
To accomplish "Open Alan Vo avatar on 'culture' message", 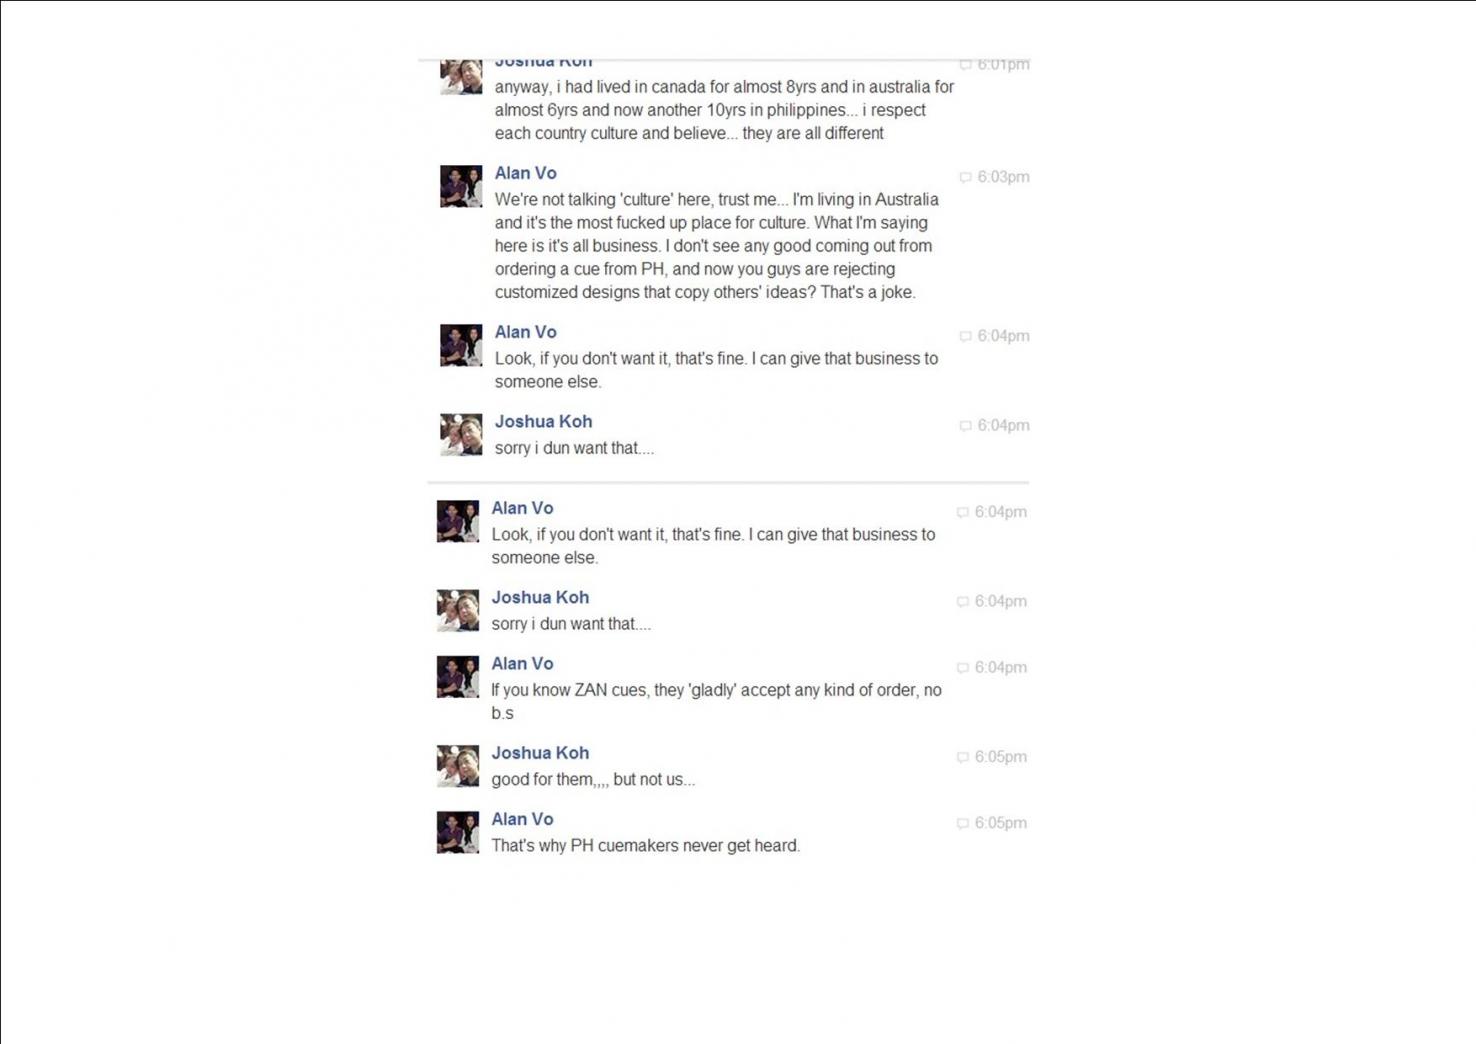I will point(461,186).
